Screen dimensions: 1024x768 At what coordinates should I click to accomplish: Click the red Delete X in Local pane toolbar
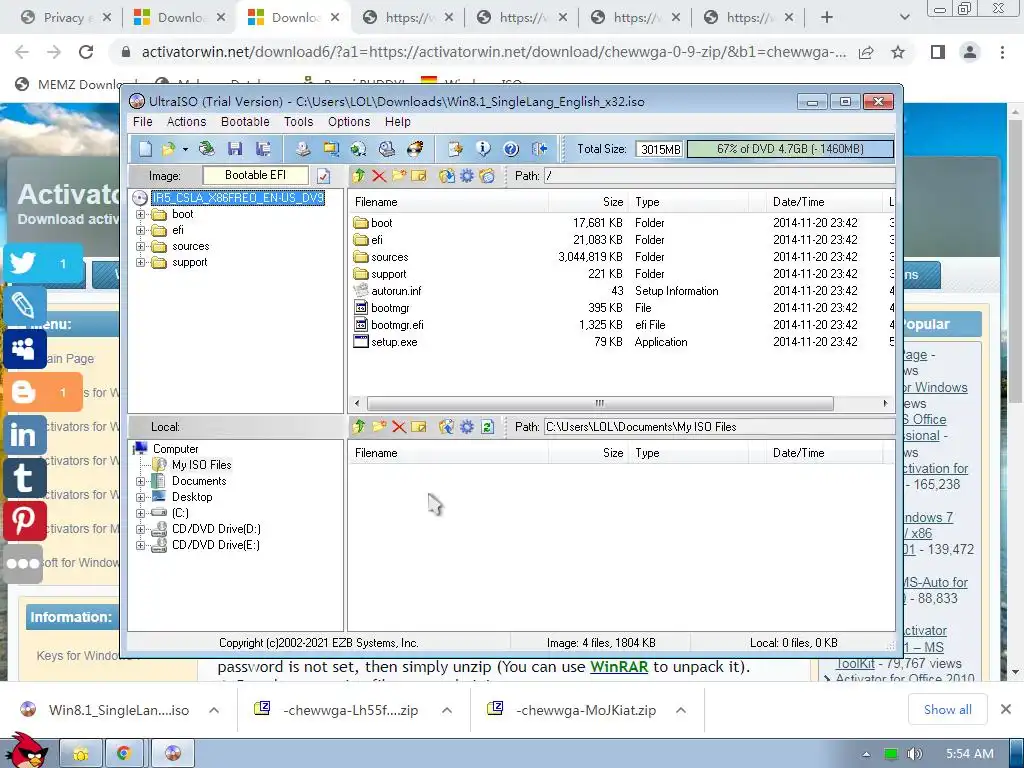click(399, 427)
